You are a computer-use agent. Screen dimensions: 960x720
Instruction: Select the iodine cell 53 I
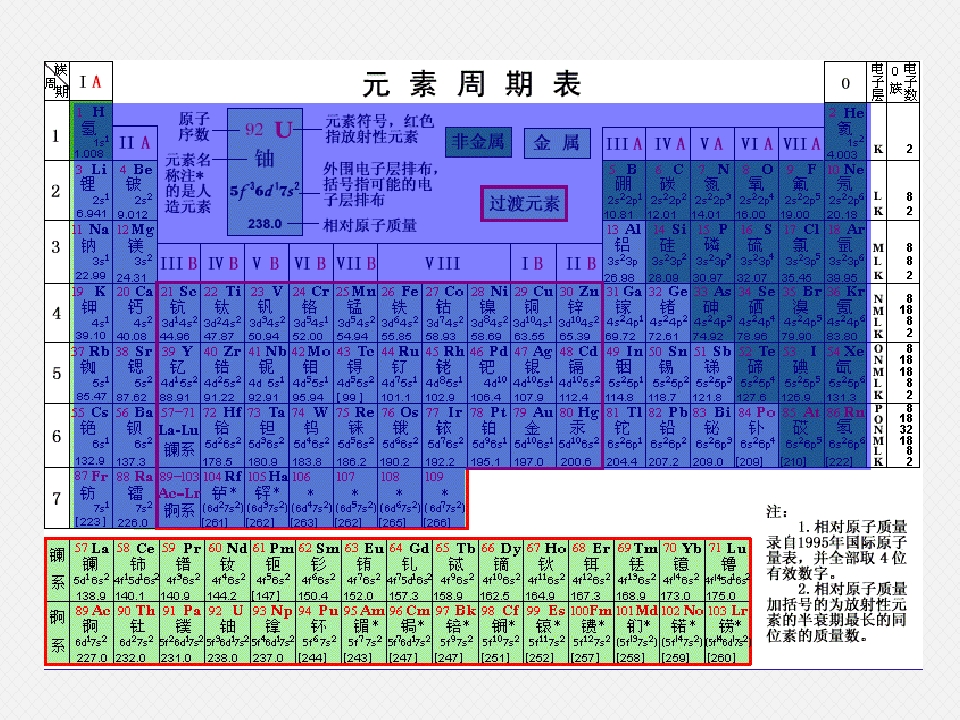point(801,372)
